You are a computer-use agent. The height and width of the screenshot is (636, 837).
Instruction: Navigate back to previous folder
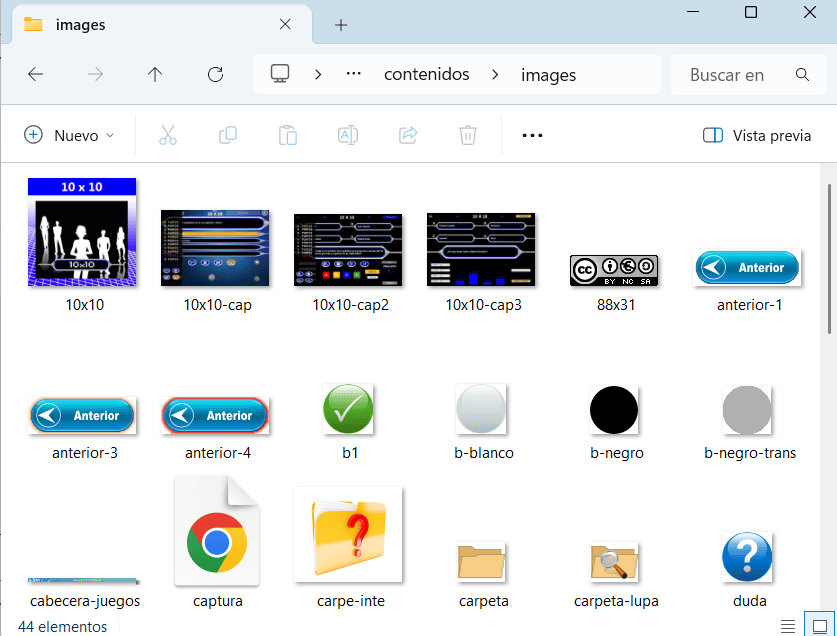click(35, 74)
